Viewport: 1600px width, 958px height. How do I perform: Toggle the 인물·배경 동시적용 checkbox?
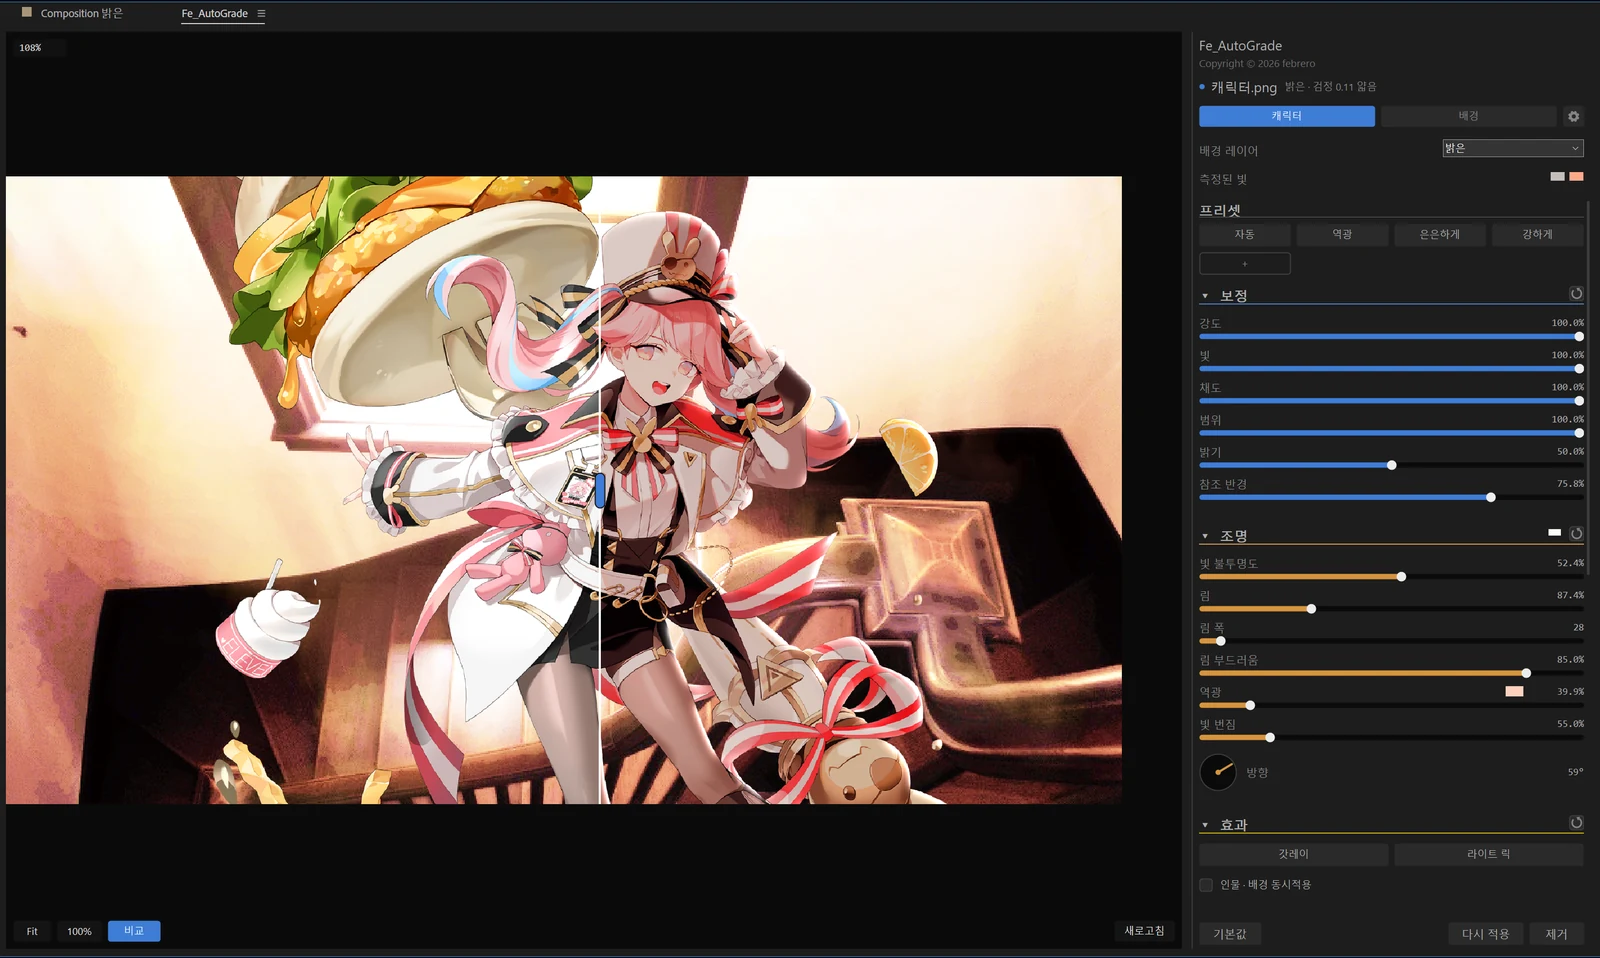1206,885
